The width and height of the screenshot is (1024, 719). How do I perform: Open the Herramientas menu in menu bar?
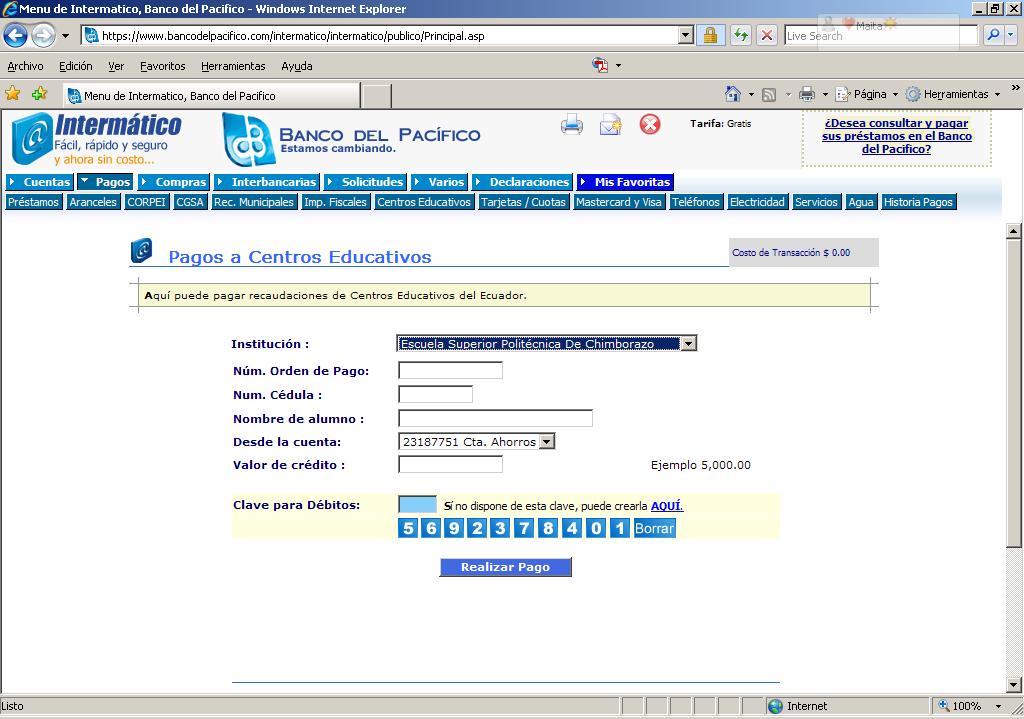pos(233,66)
